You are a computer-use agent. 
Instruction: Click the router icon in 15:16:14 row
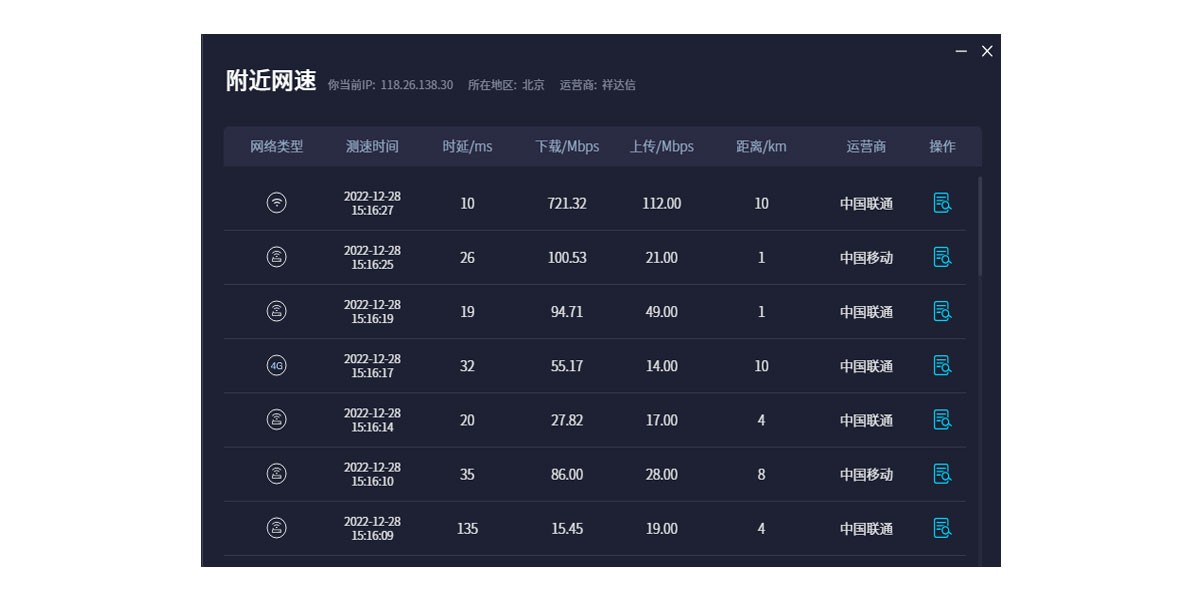coord(277,419)
